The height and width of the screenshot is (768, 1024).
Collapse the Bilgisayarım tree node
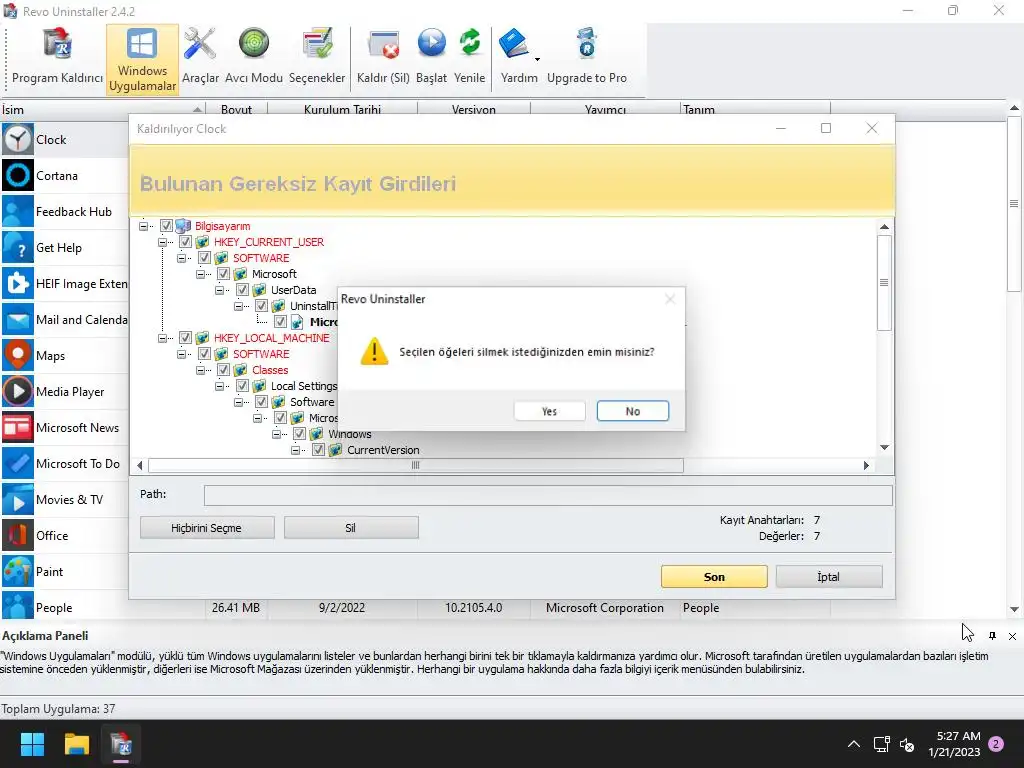coord(143,226)
